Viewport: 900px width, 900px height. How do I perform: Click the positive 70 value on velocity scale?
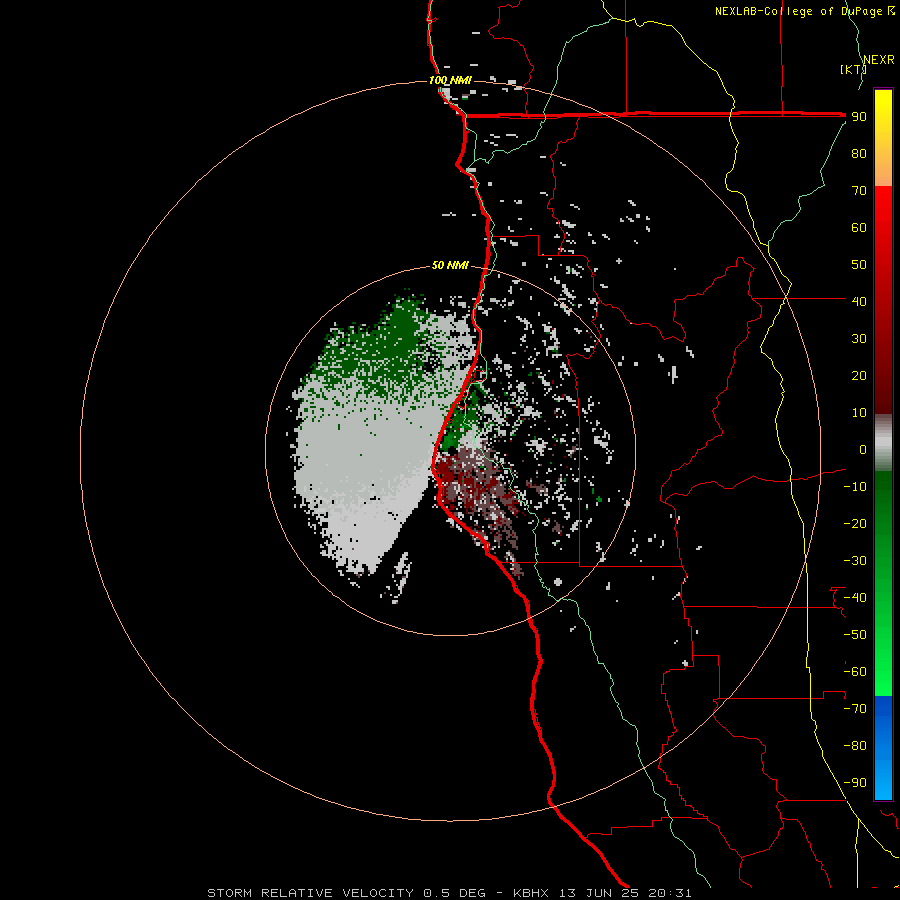click(859, 191)
